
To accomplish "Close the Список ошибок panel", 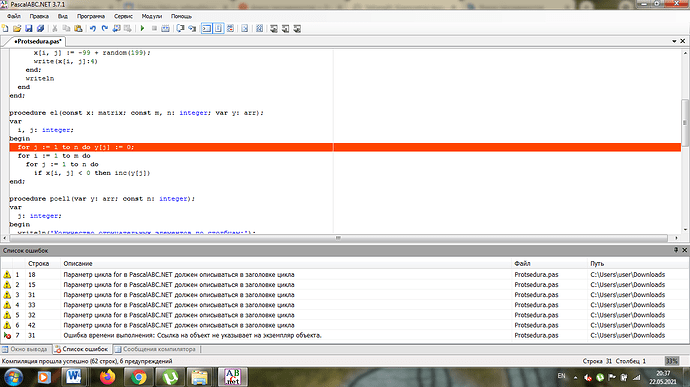I will (684, 250).
